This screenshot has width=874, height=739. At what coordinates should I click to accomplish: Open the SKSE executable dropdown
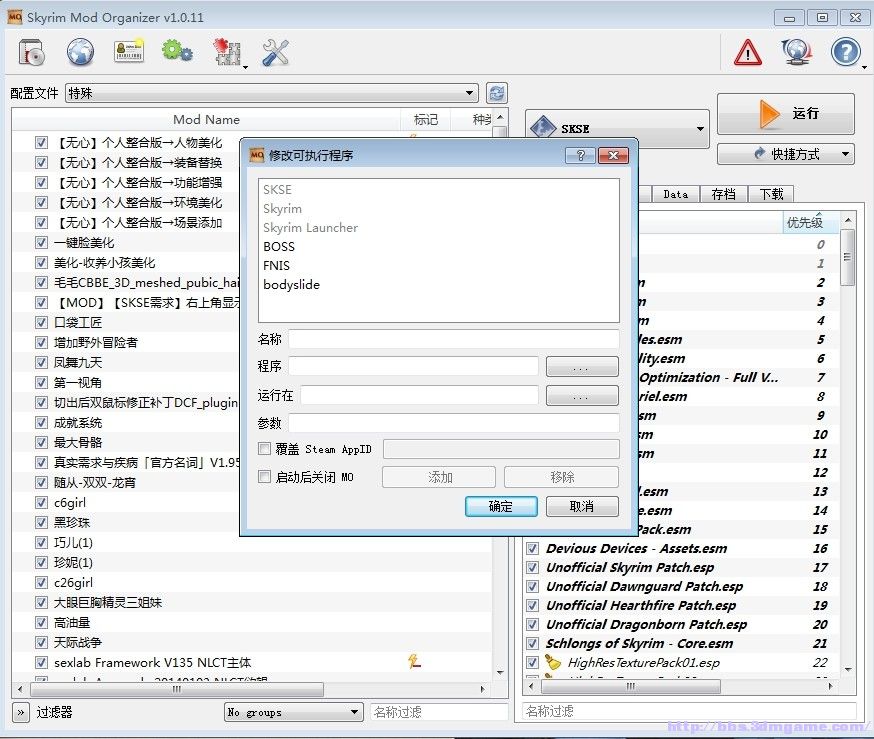(x=618, y=129)
